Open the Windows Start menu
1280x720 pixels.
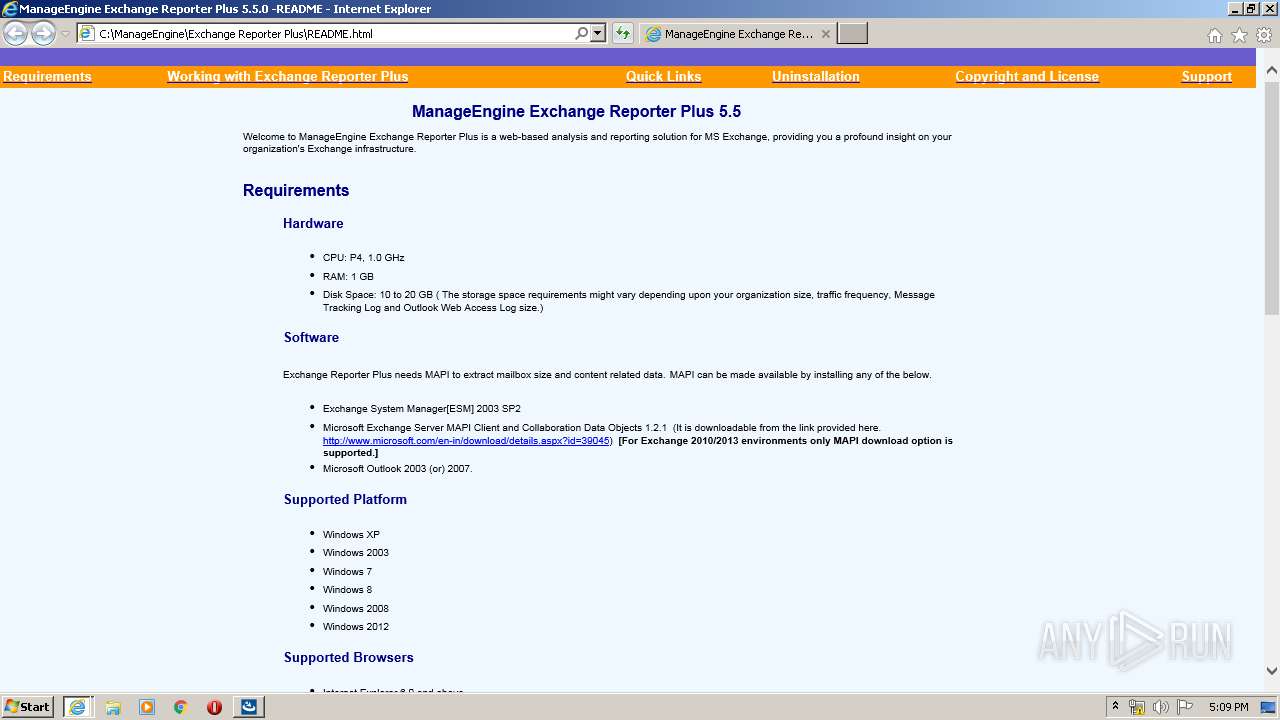pyautogui.click(x=28, y=707)
